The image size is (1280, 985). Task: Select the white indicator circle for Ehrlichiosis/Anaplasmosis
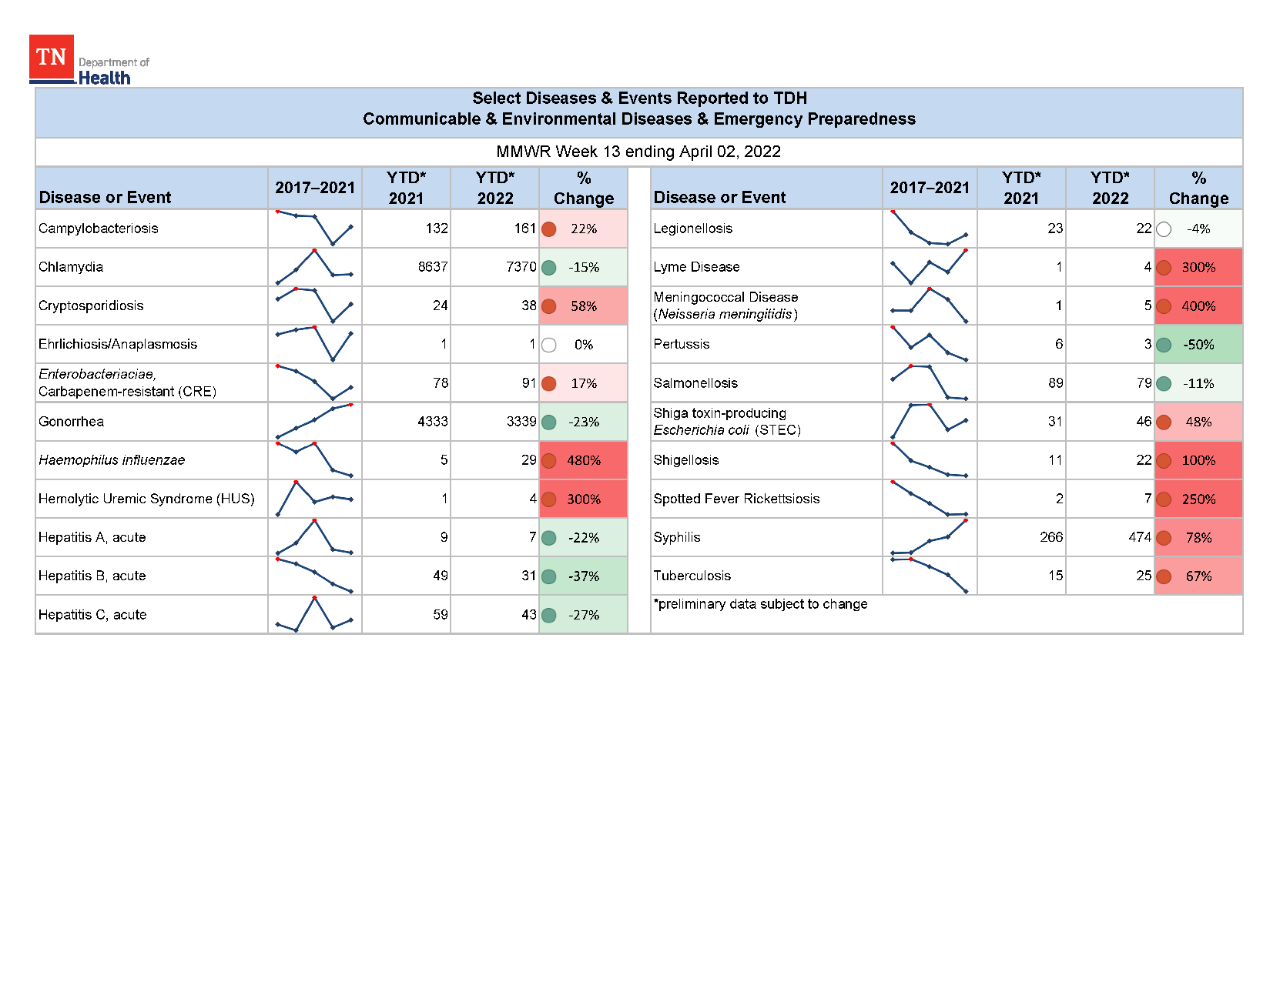[x=549, y=345]
